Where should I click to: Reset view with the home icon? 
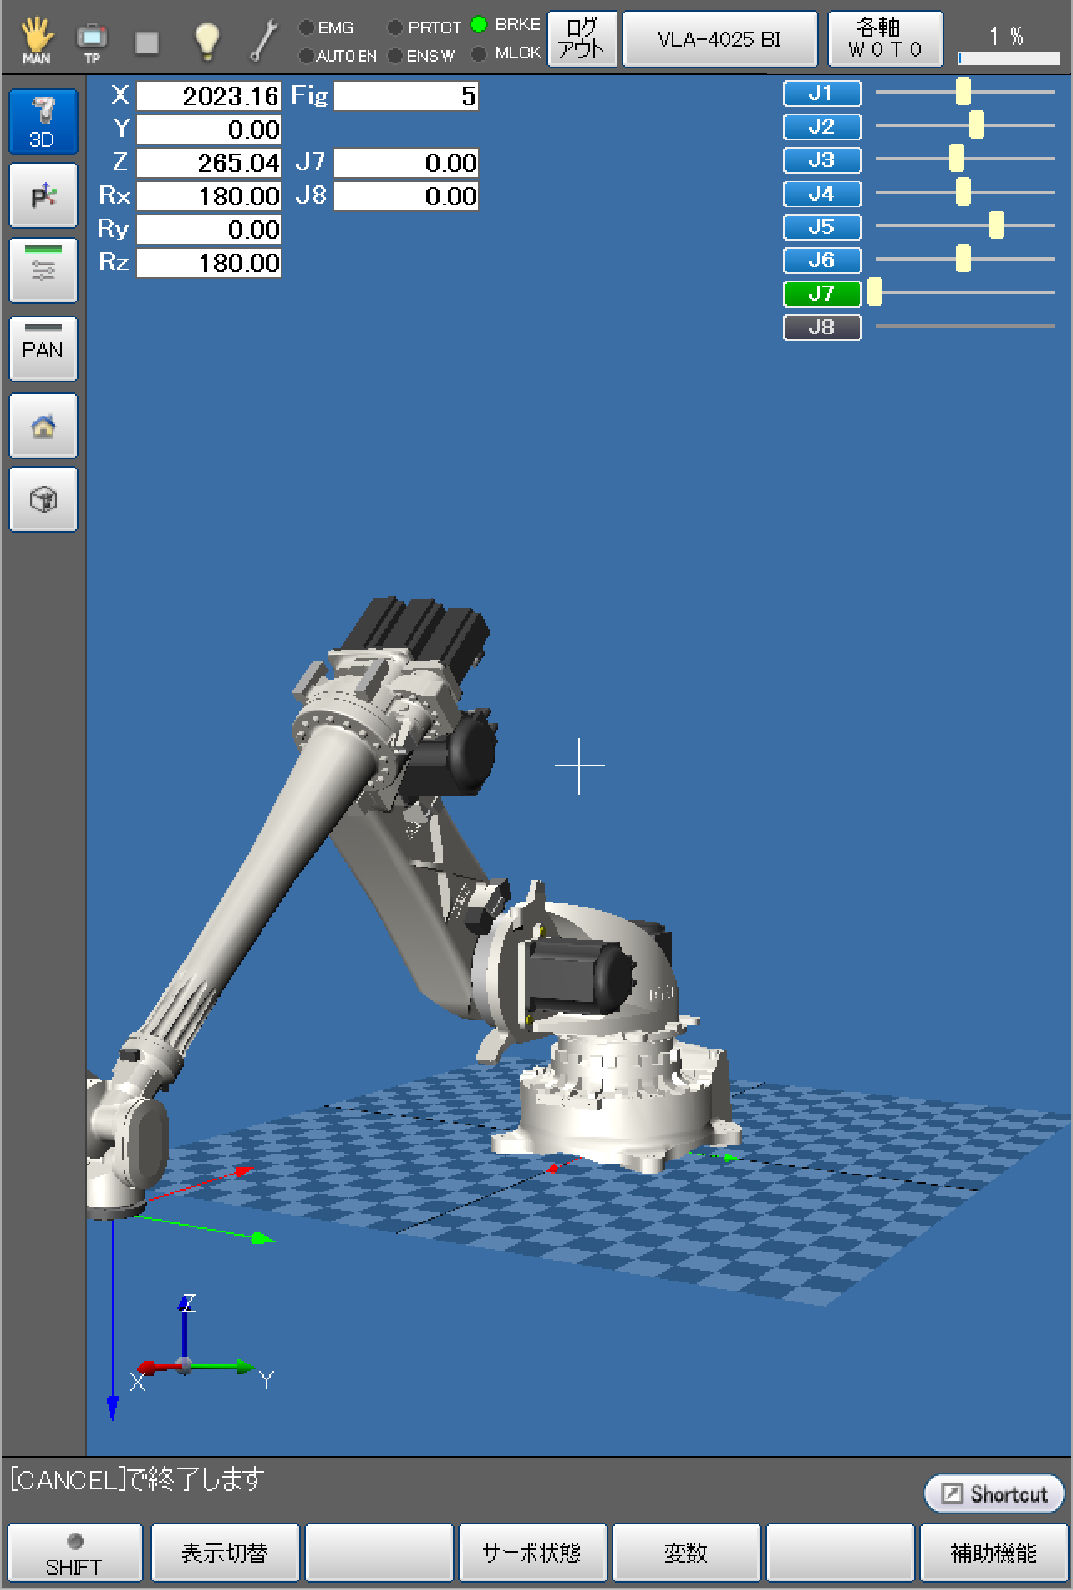pyautogui.click(x=43, y=427)
